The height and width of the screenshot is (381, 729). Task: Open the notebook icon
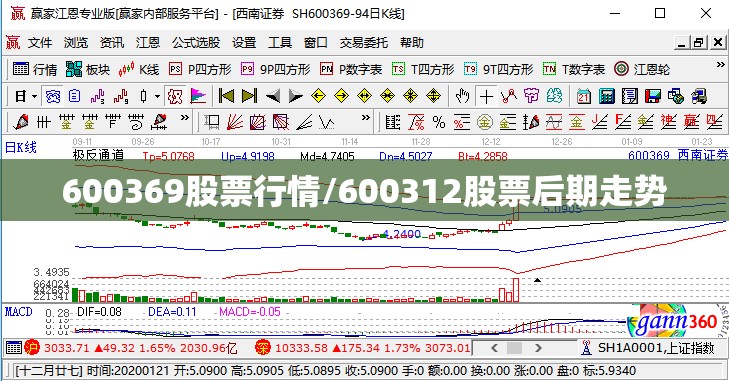click(x=630, y=96)
